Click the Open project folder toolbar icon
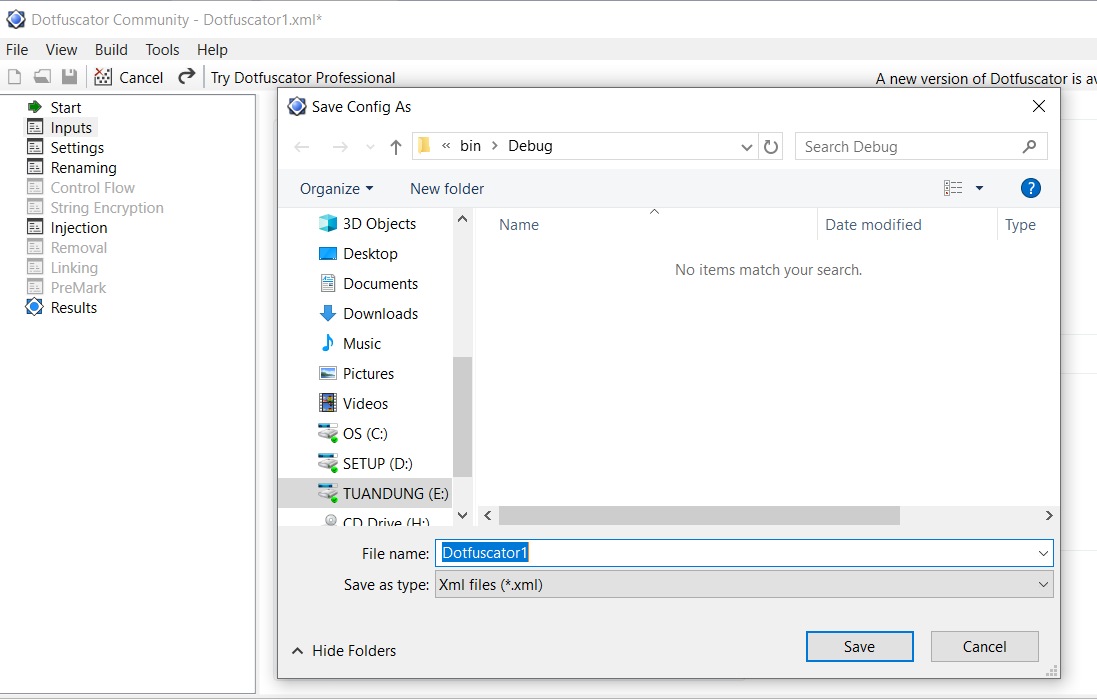Screen dimensions: 1097x700 42,77
